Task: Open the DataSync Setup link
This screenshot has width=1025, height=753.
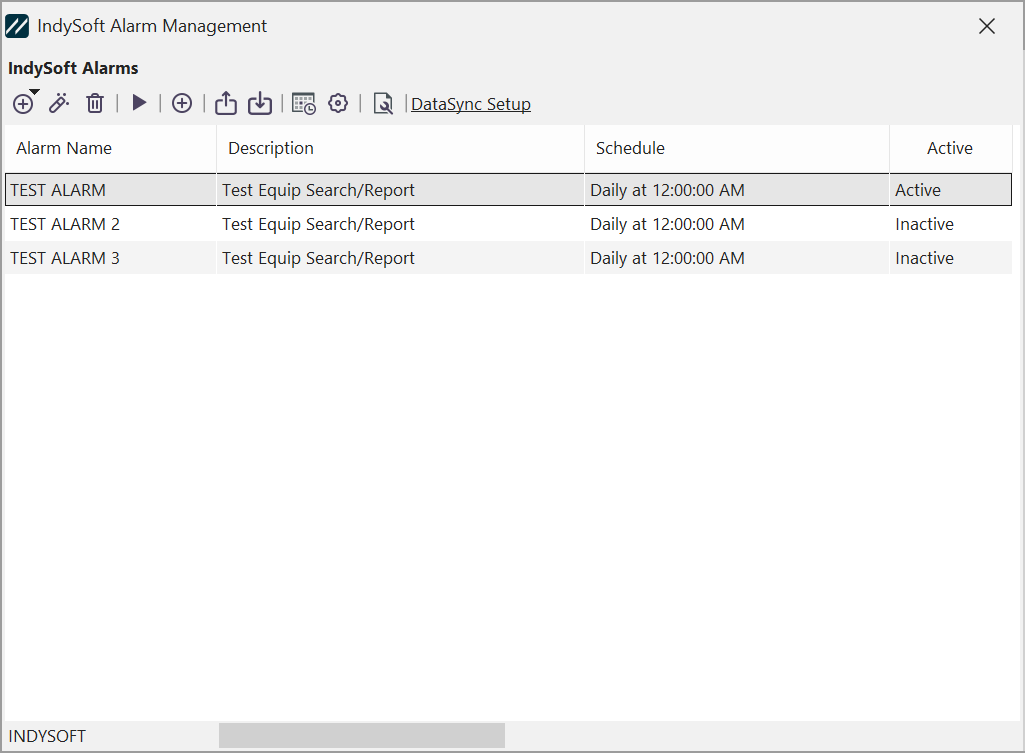Action: pos(471,104)
